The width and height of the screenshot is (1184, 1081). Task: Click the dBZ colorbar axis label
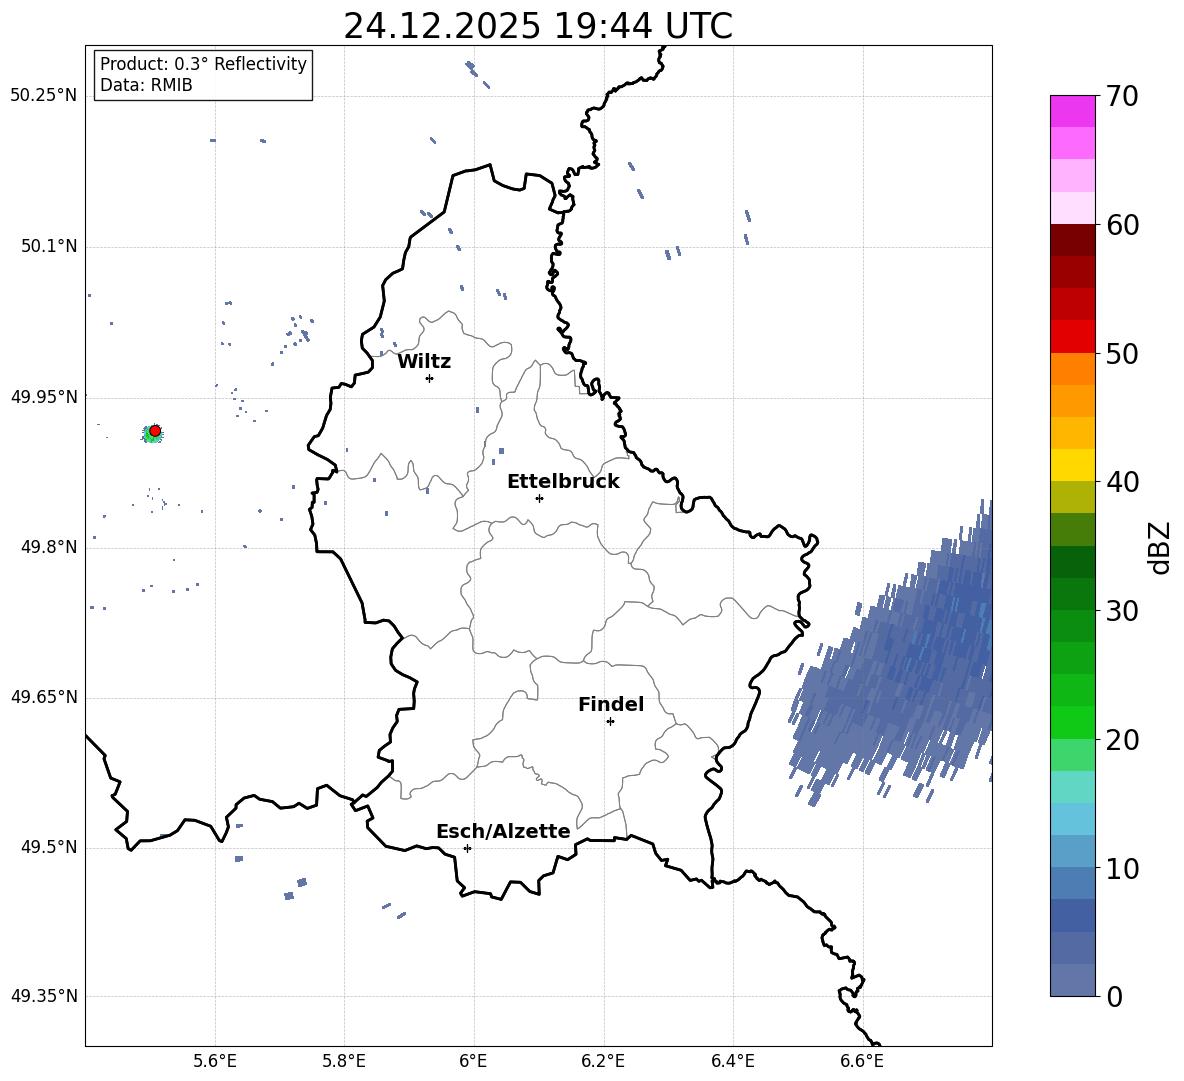[x=1158, y=547]
